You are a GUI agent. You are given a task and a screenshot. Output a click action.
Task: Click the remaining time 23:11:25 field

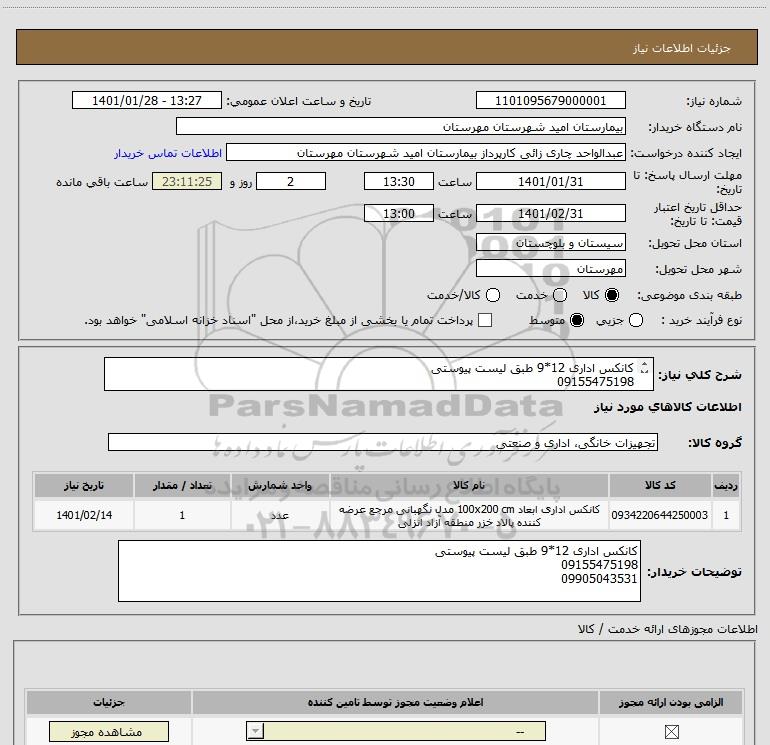click(x=187, y=181)
